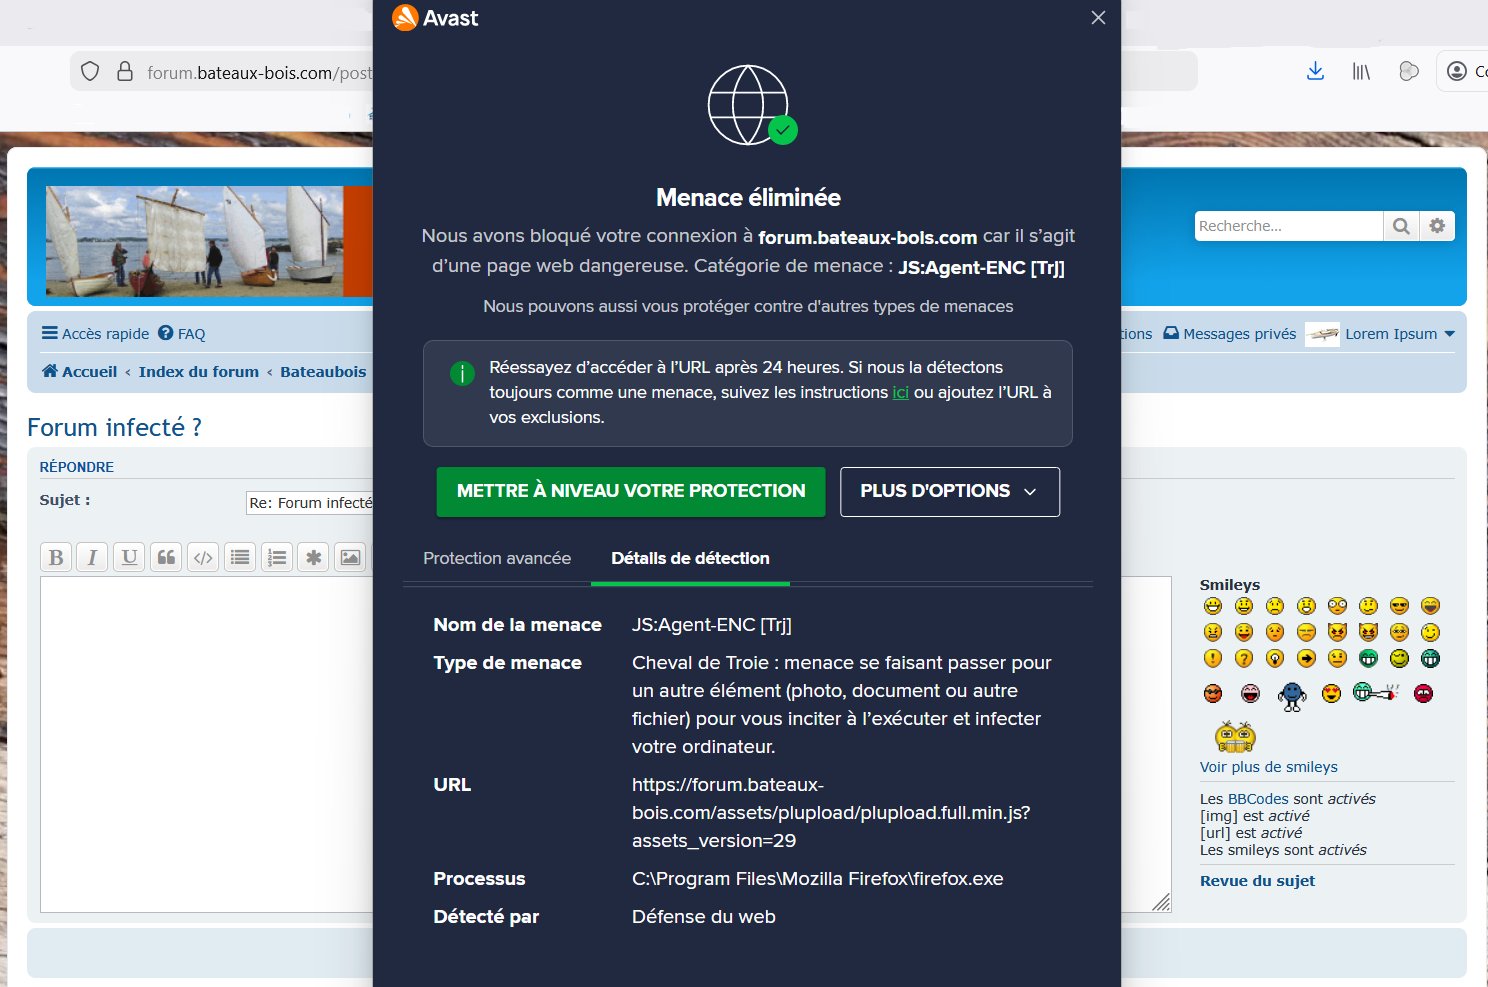Screen dimensions: 1488x987
Task: Select the Détails de détection tab
Action: click(x=690, y=558)
